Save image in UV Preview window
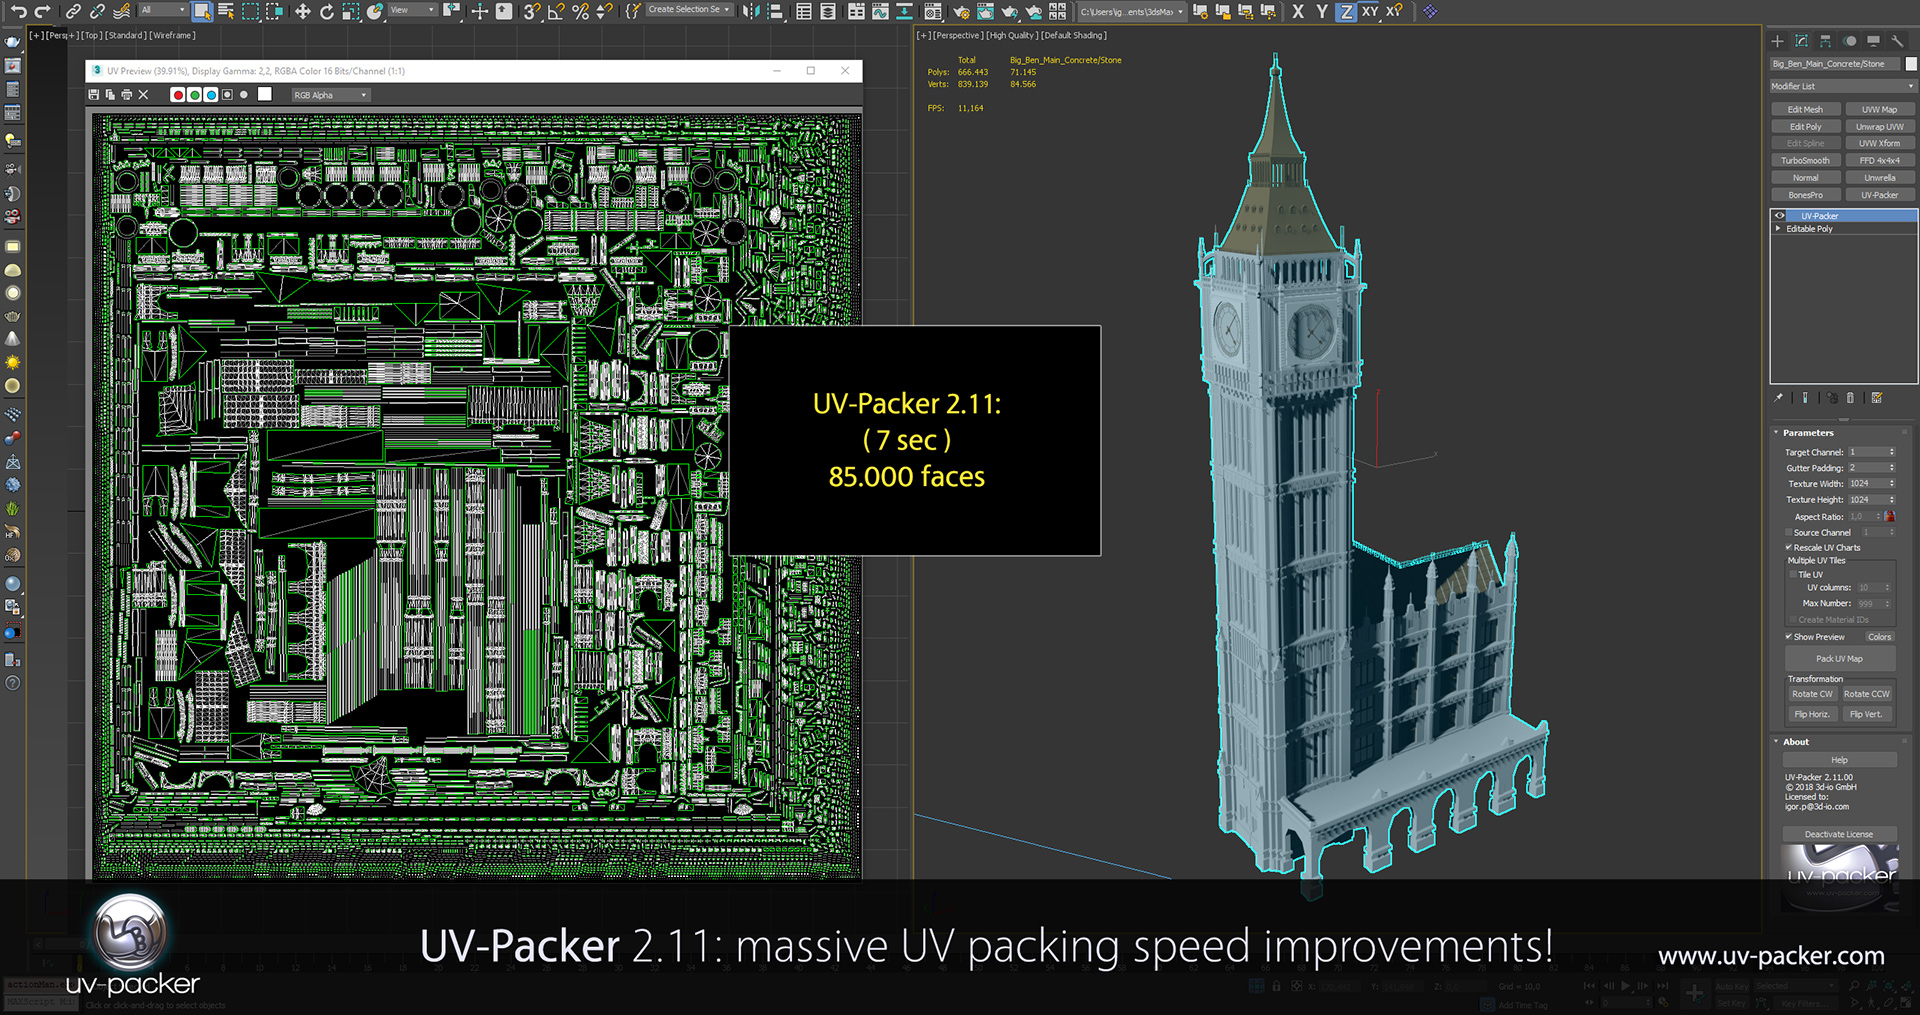Image resolution: width=1920 pixels, height=1015 pixels. [x=94, y=95]
